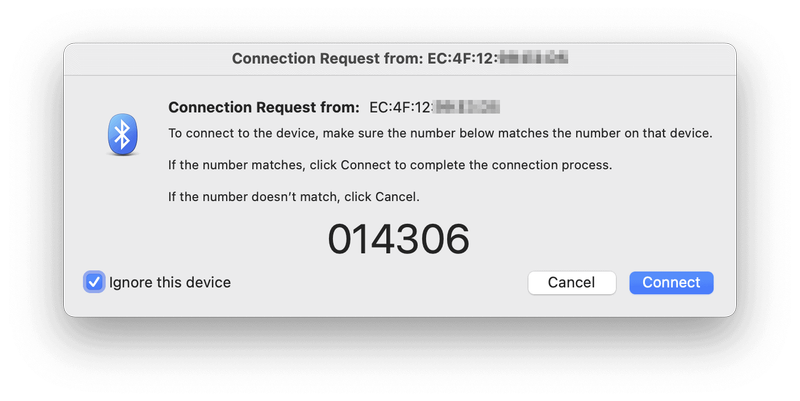Click the blurred address portion in title bar

click(533, 58)
